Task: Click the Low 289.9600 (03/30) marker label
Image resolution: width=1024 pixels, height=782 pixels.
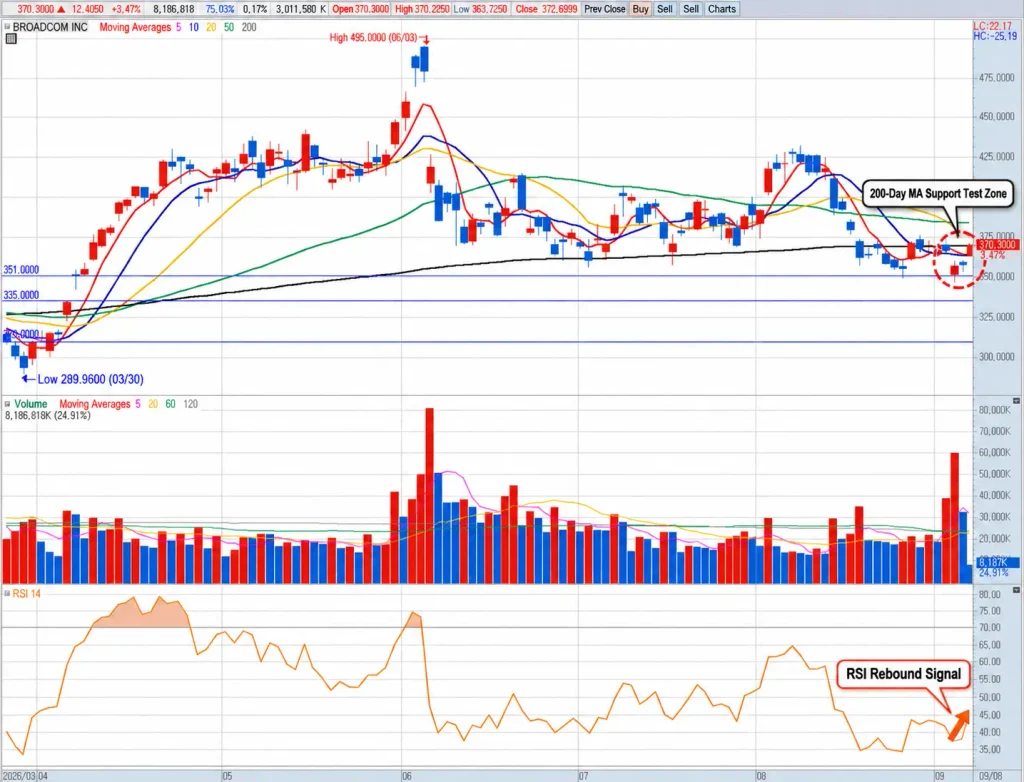Action: (x=90, y=379)
